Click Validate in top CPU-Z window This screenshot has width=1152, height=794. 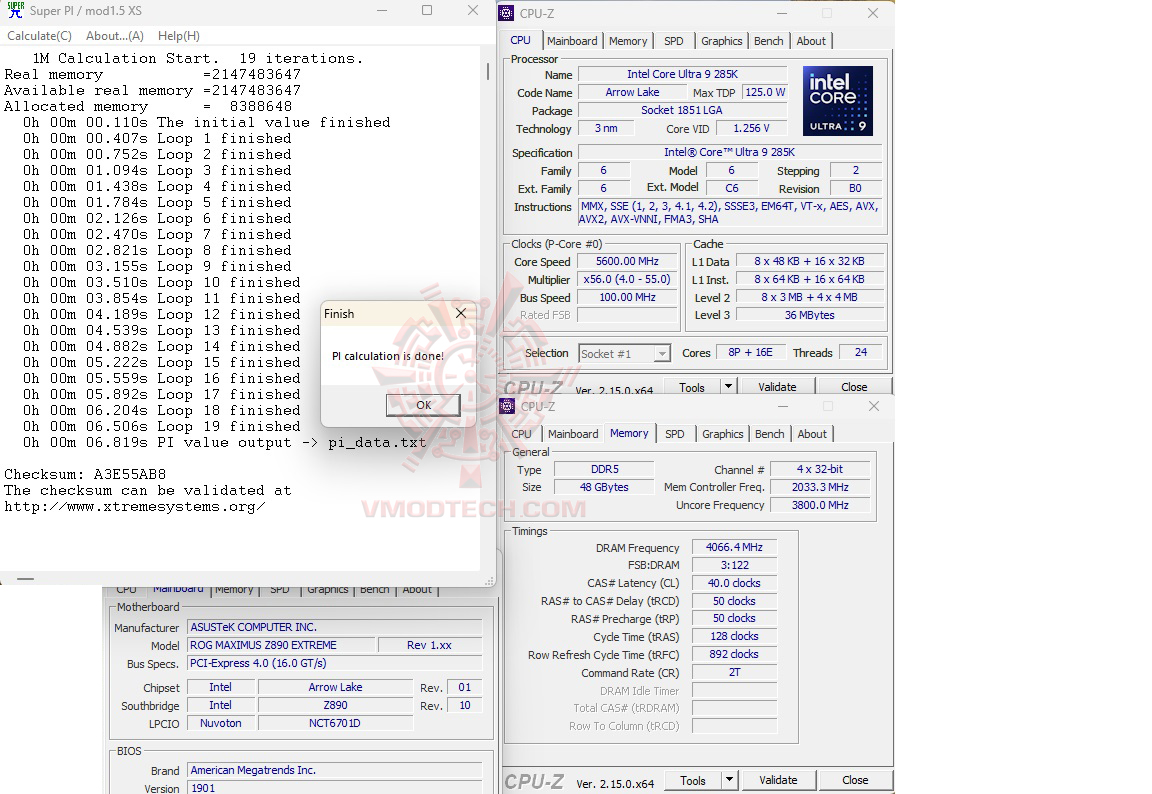click(x=777, y=387)
